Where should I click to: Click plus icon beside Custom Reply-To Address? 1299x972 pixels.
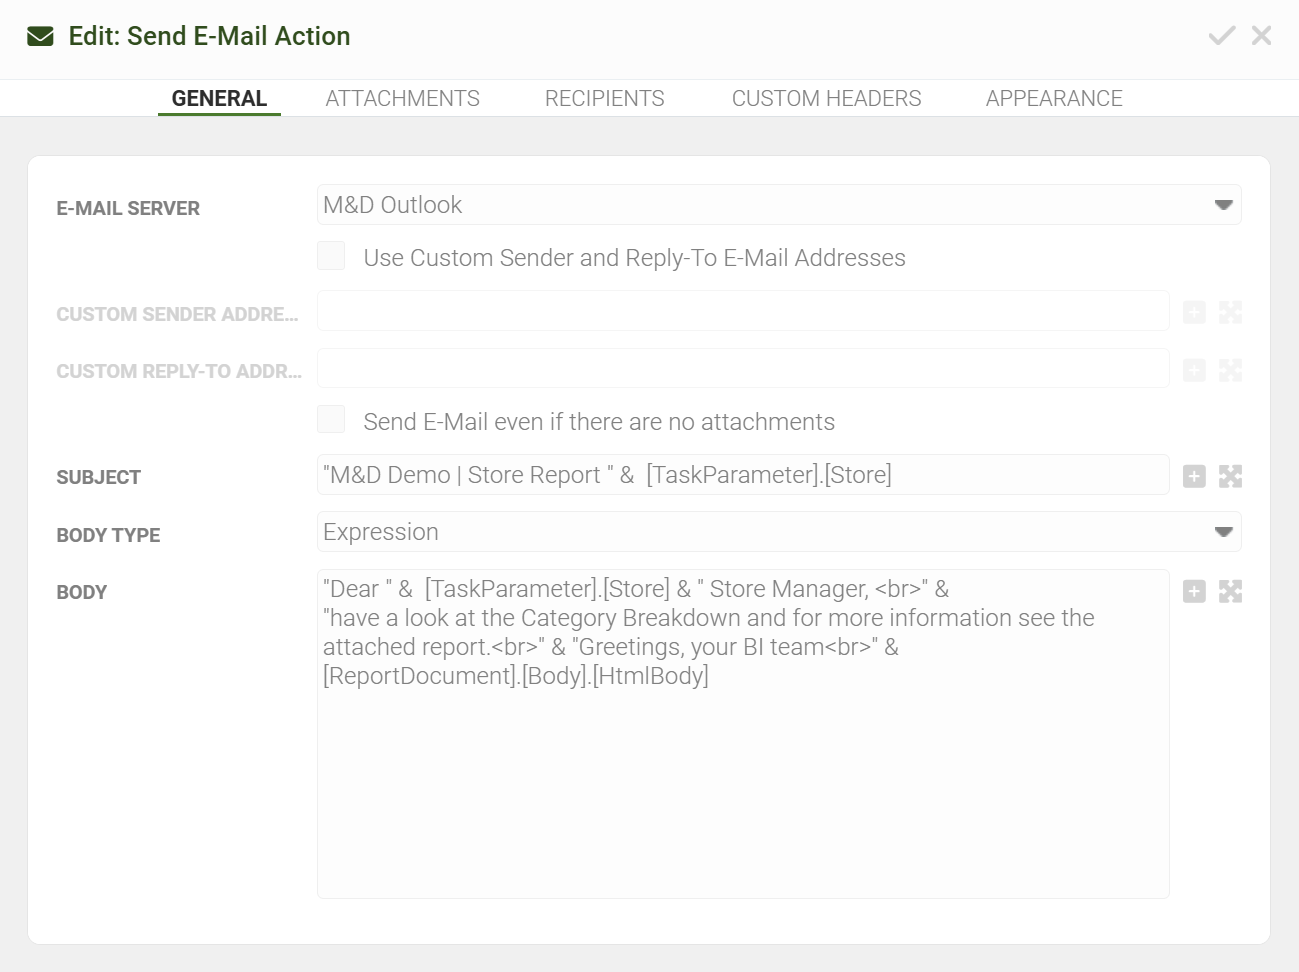[x=1194, y=370]
